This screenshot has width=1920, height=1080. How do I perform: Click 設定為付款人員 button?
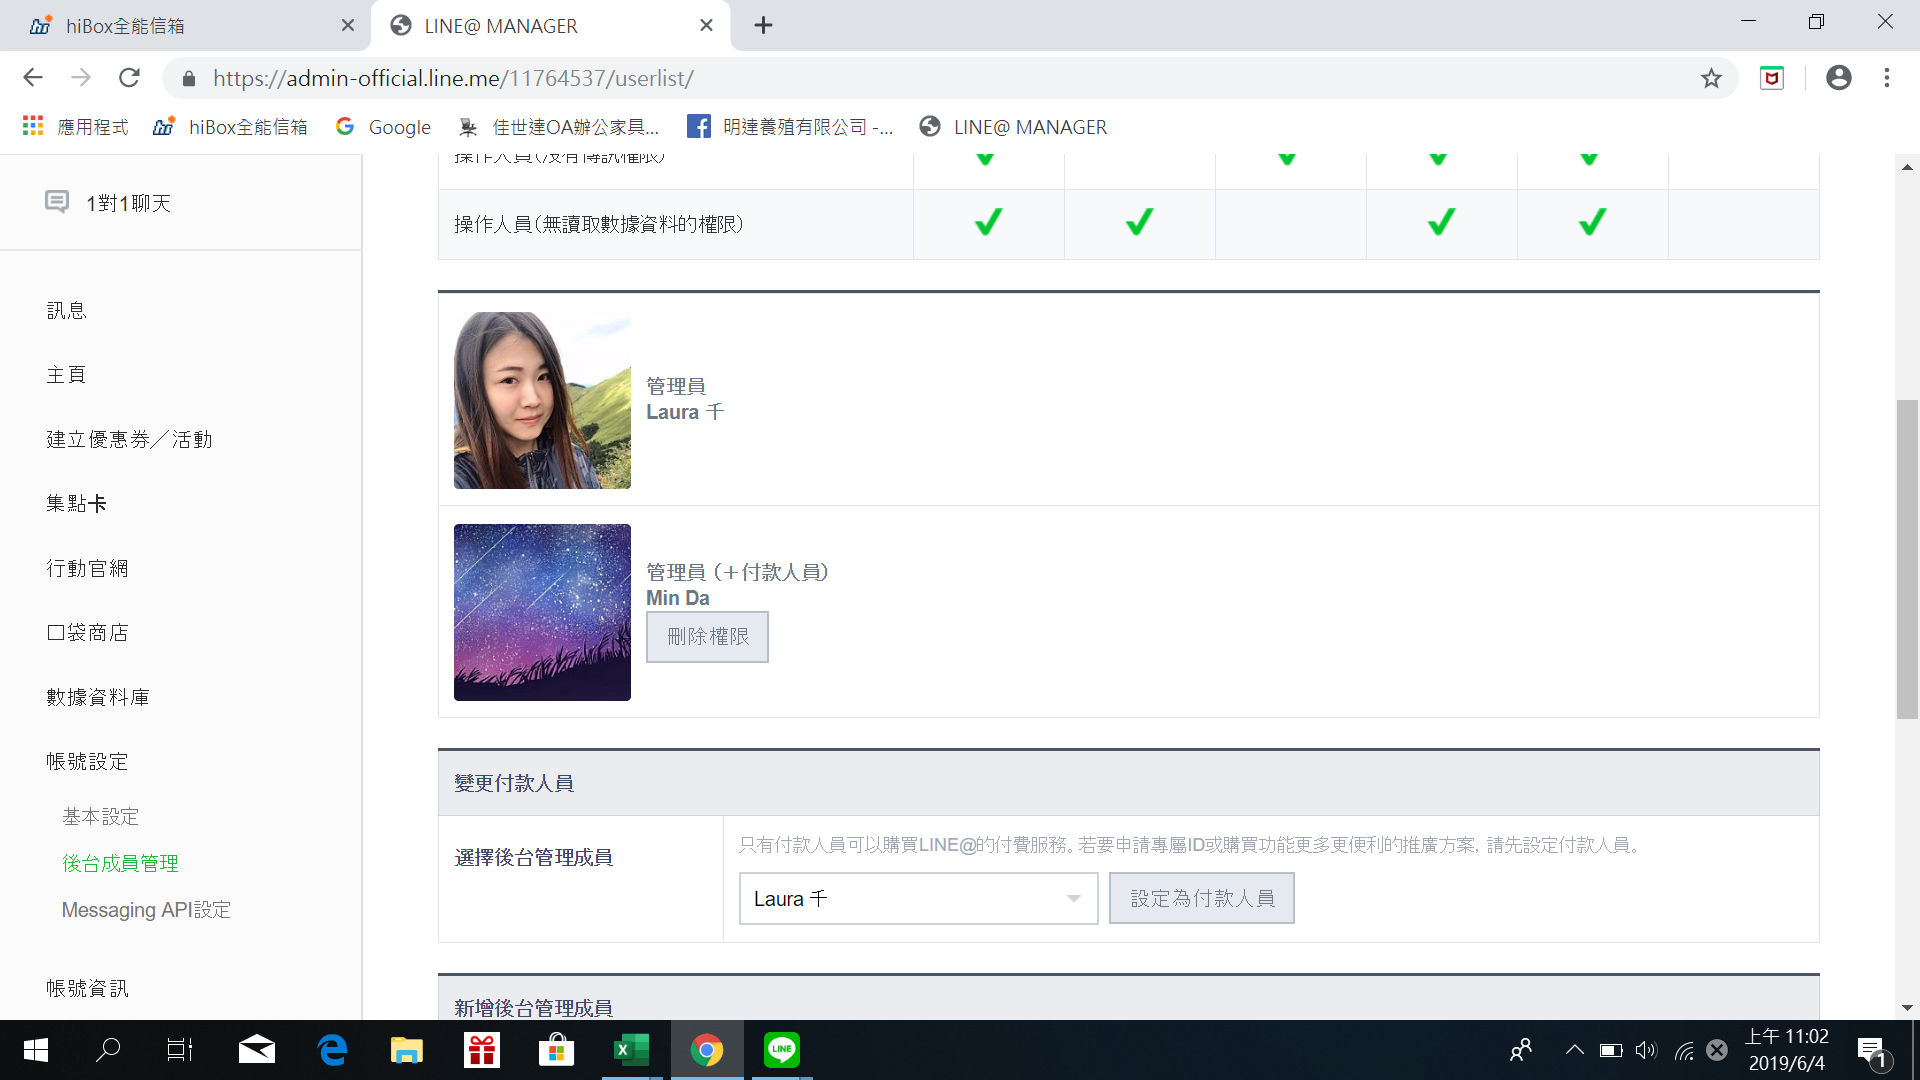1201,898
